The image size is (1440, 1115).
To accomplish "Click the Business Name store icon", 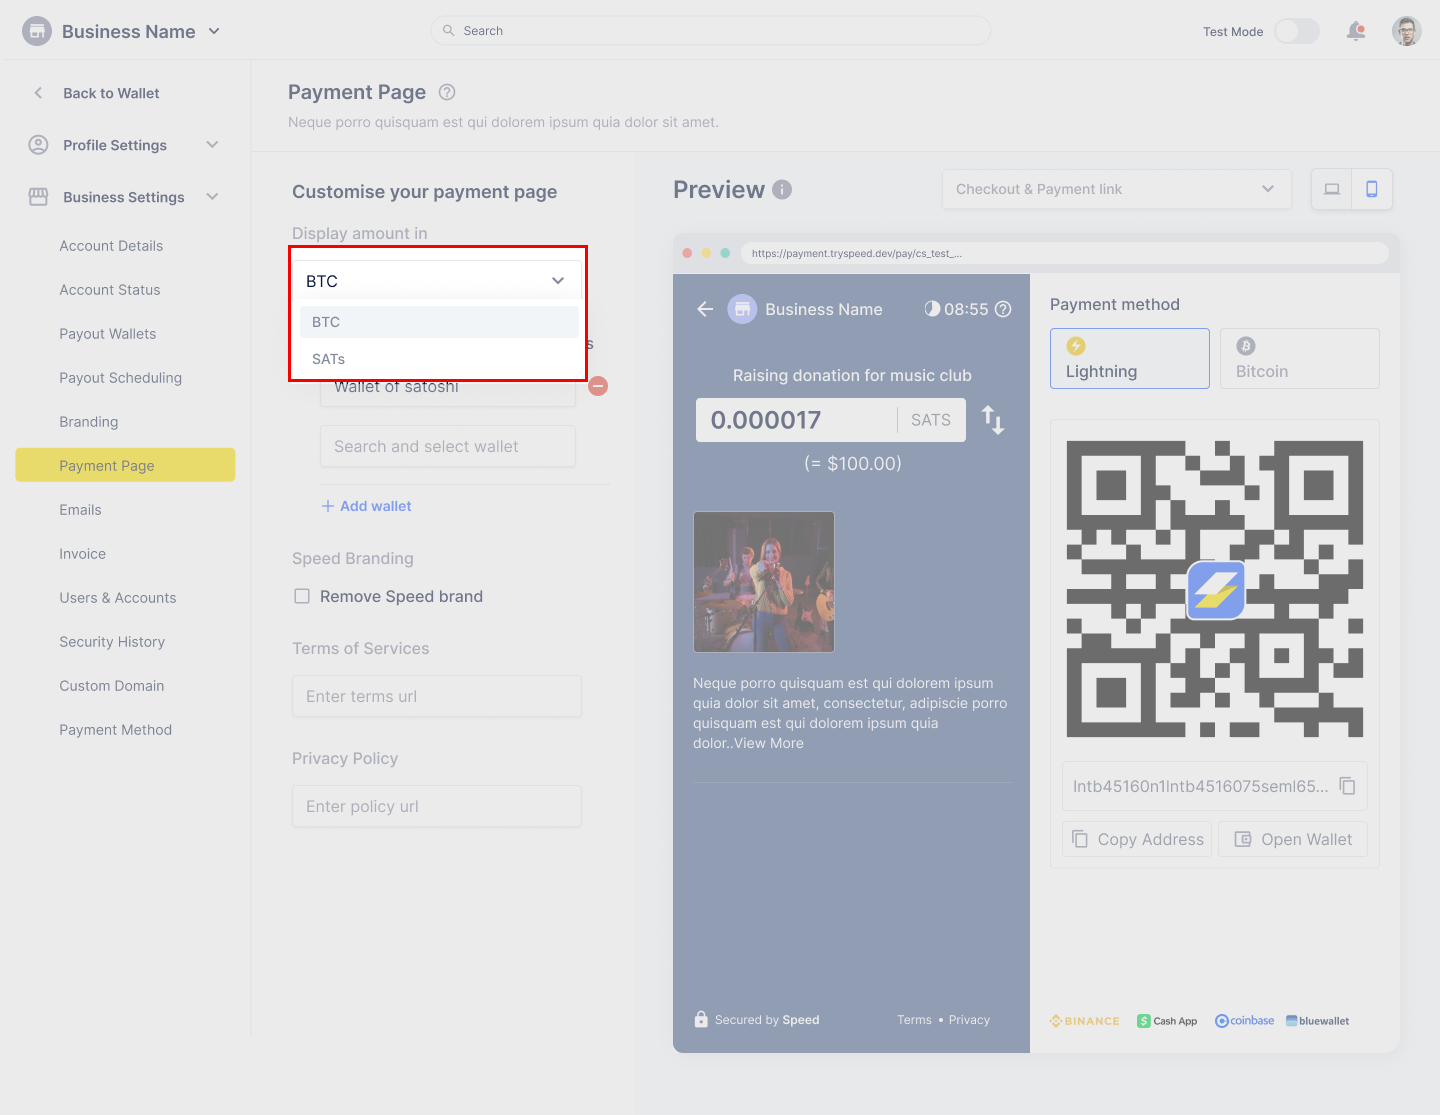I will [x=37, y=31].
